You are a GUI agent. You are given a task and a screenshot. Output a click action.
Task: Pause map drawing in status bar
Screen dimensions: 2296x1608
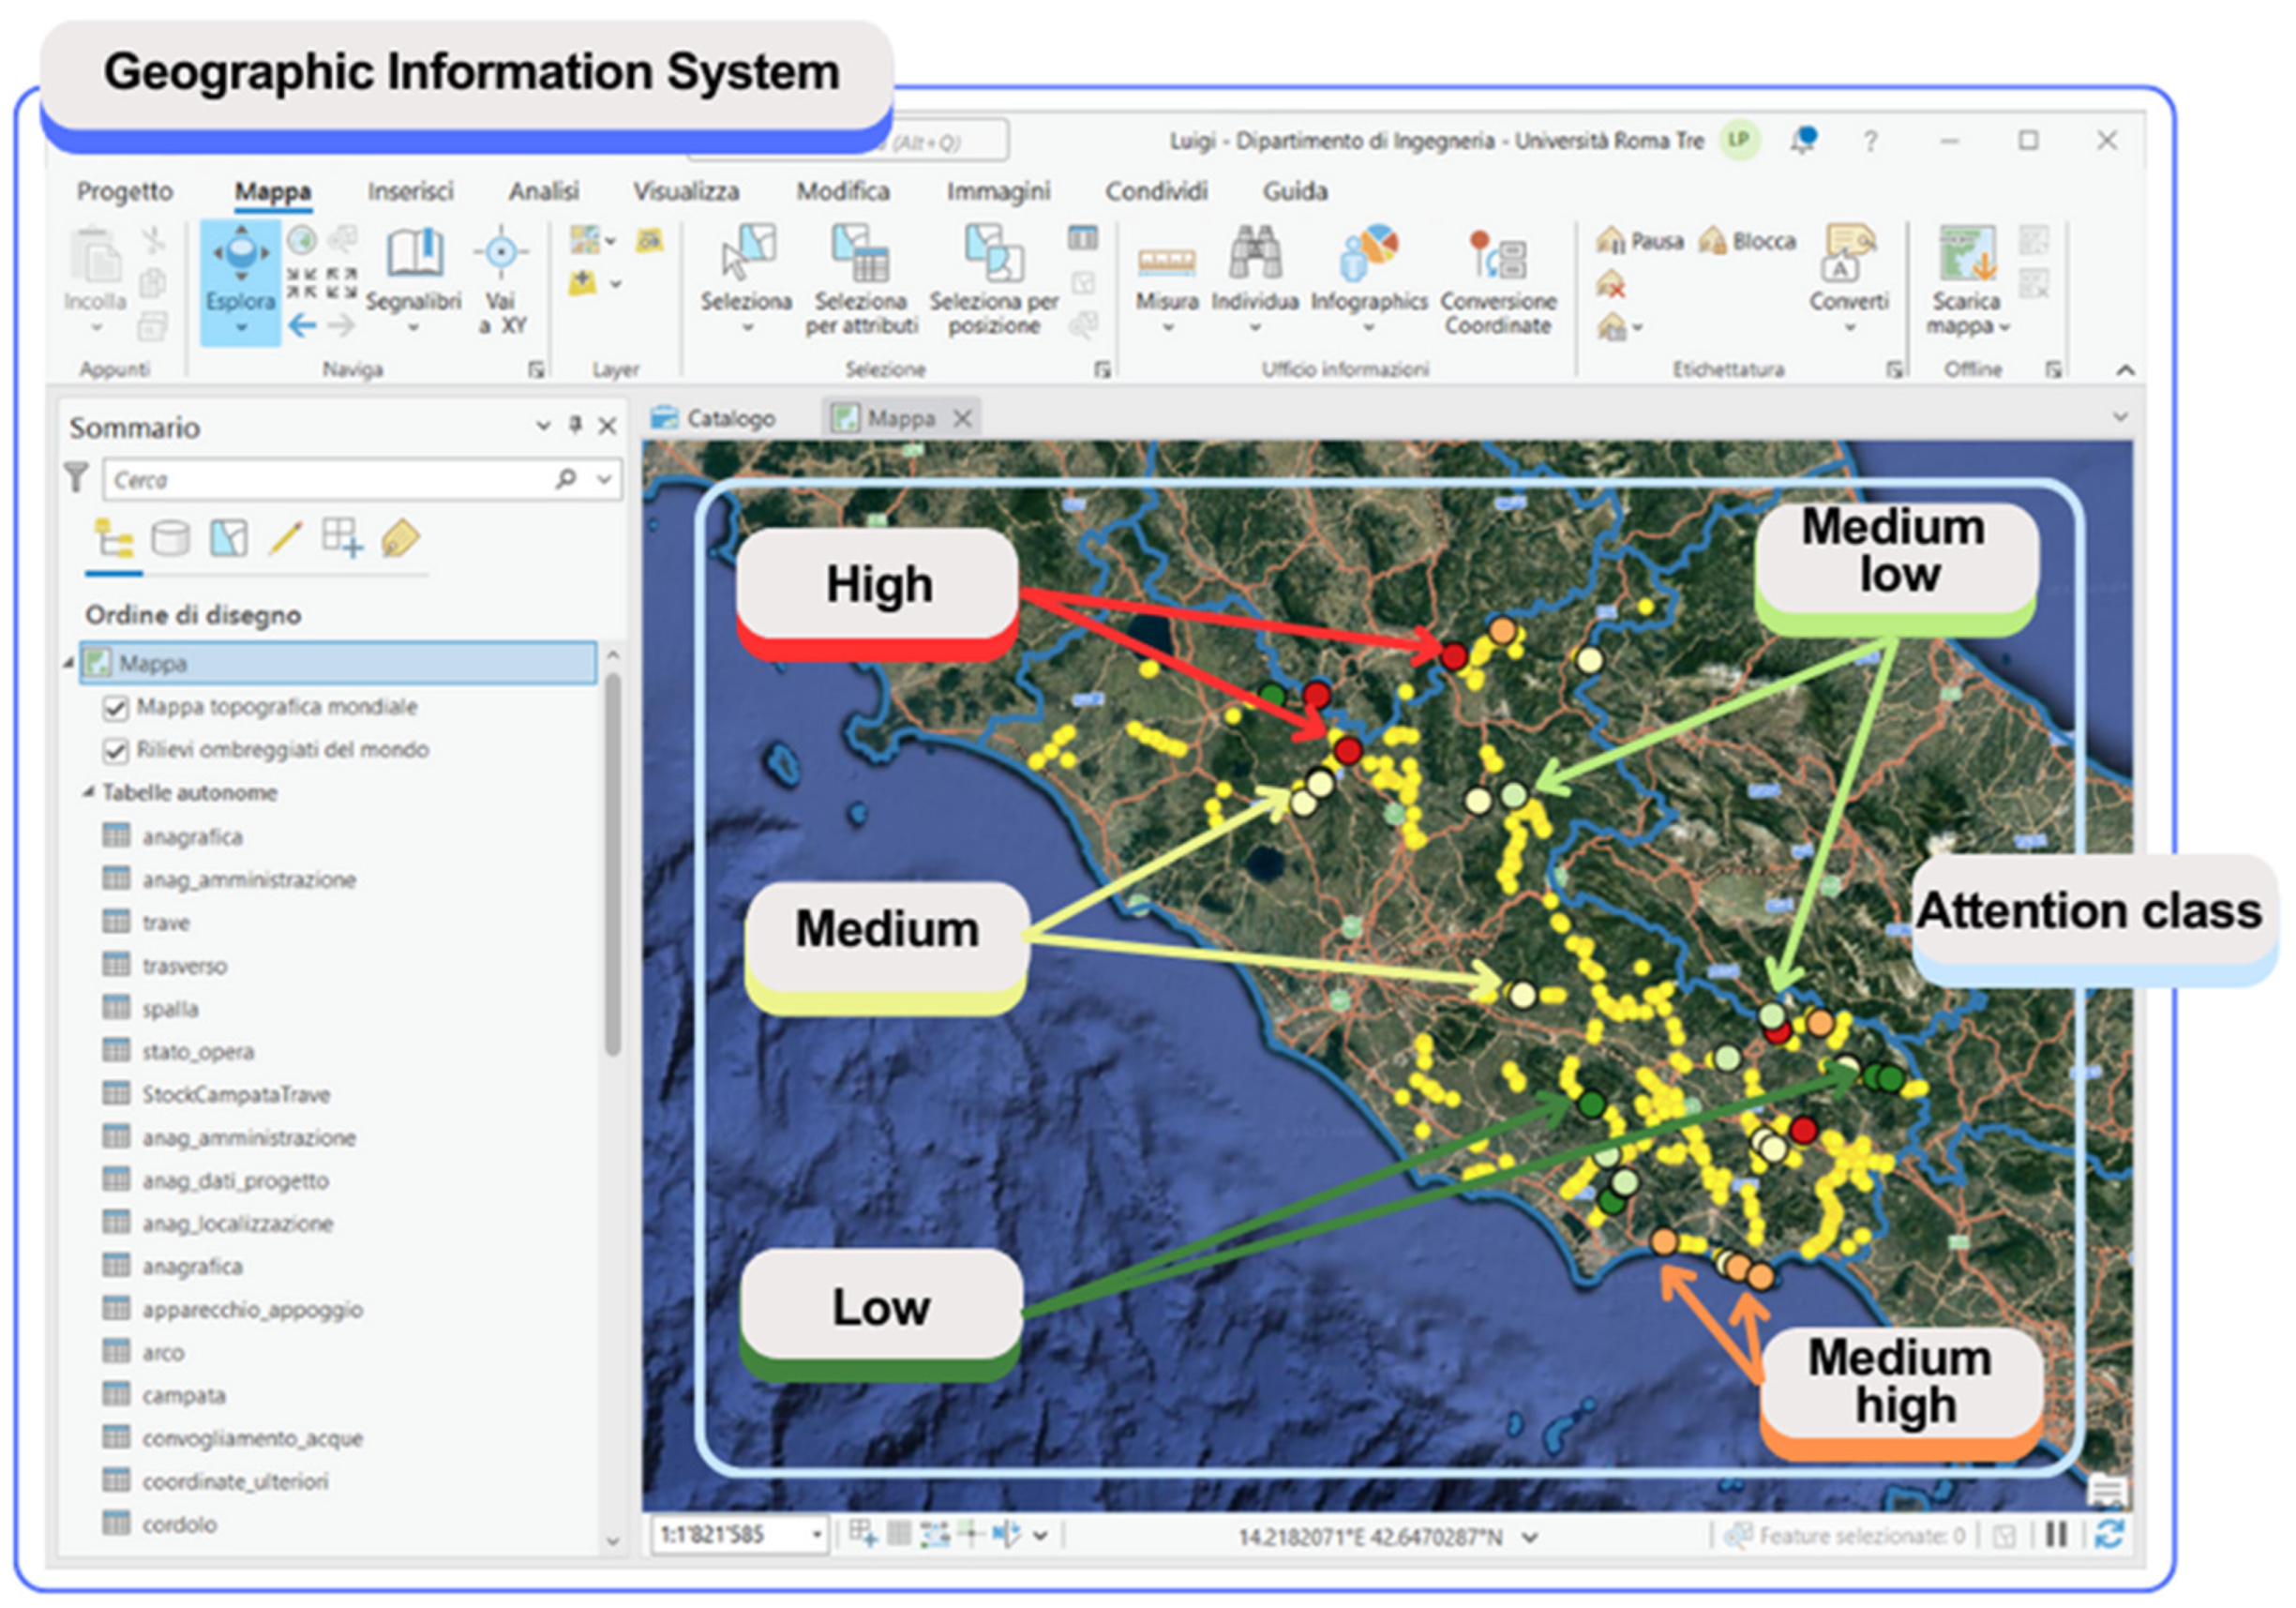click(x=2056, y=1534)
